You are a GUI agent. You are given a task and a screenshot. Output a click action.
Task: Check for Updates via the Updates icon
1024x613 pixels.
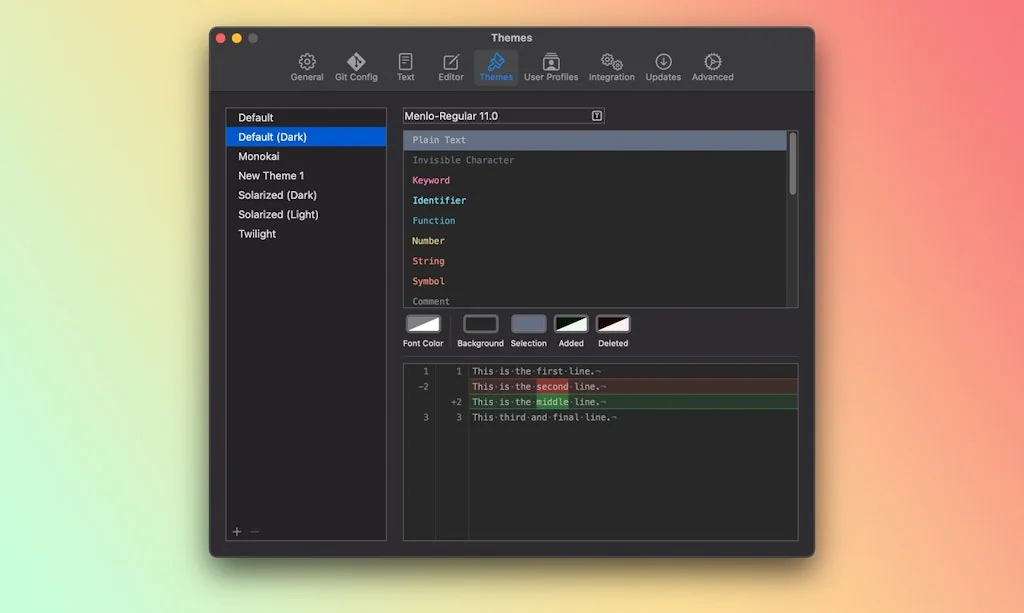[663, 65]
